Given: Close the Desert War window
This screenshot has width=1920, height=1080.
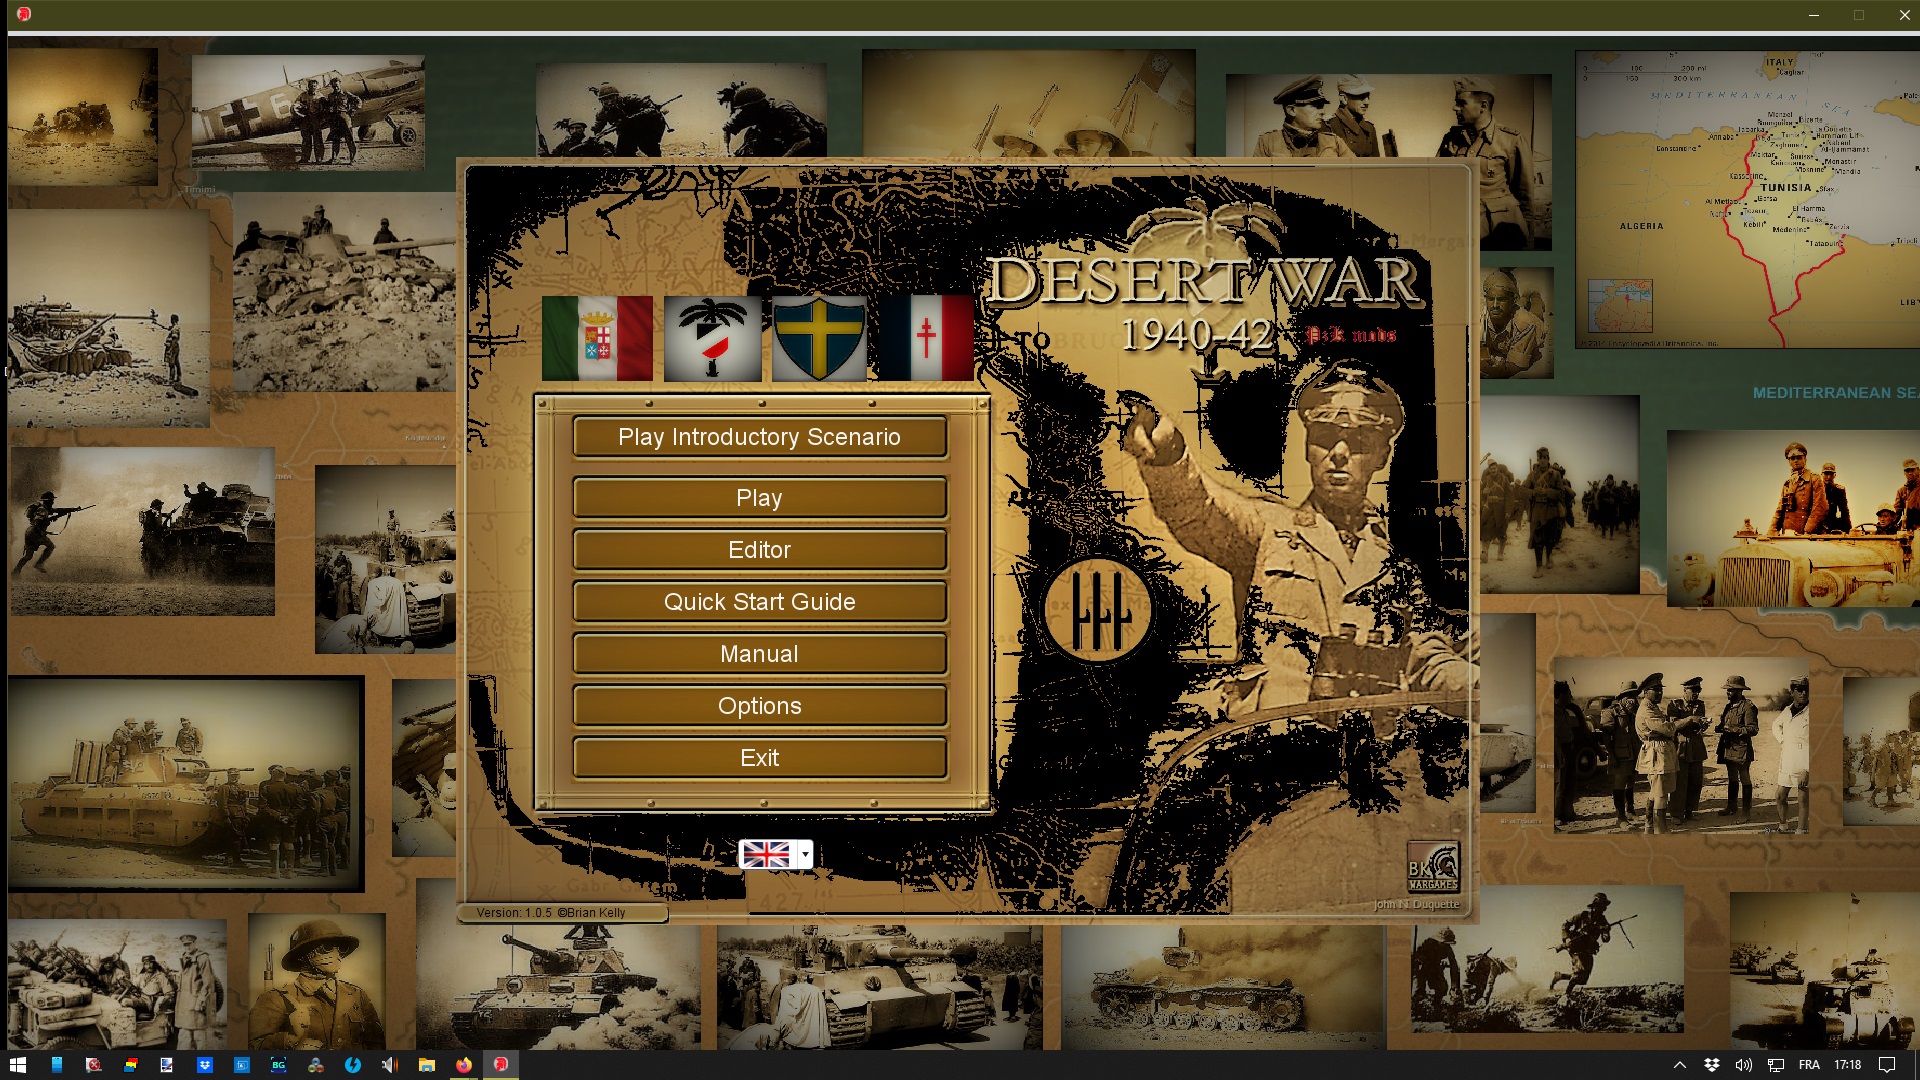Looking at the screenshot, I should pyautogui.click(x=1904, y=15).
